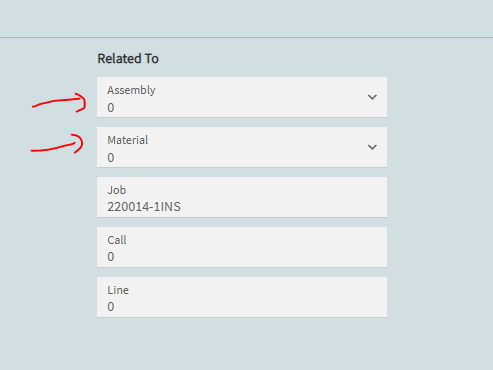Click the Job label text
The image size is (493, 370).
[x=117, y=190]
